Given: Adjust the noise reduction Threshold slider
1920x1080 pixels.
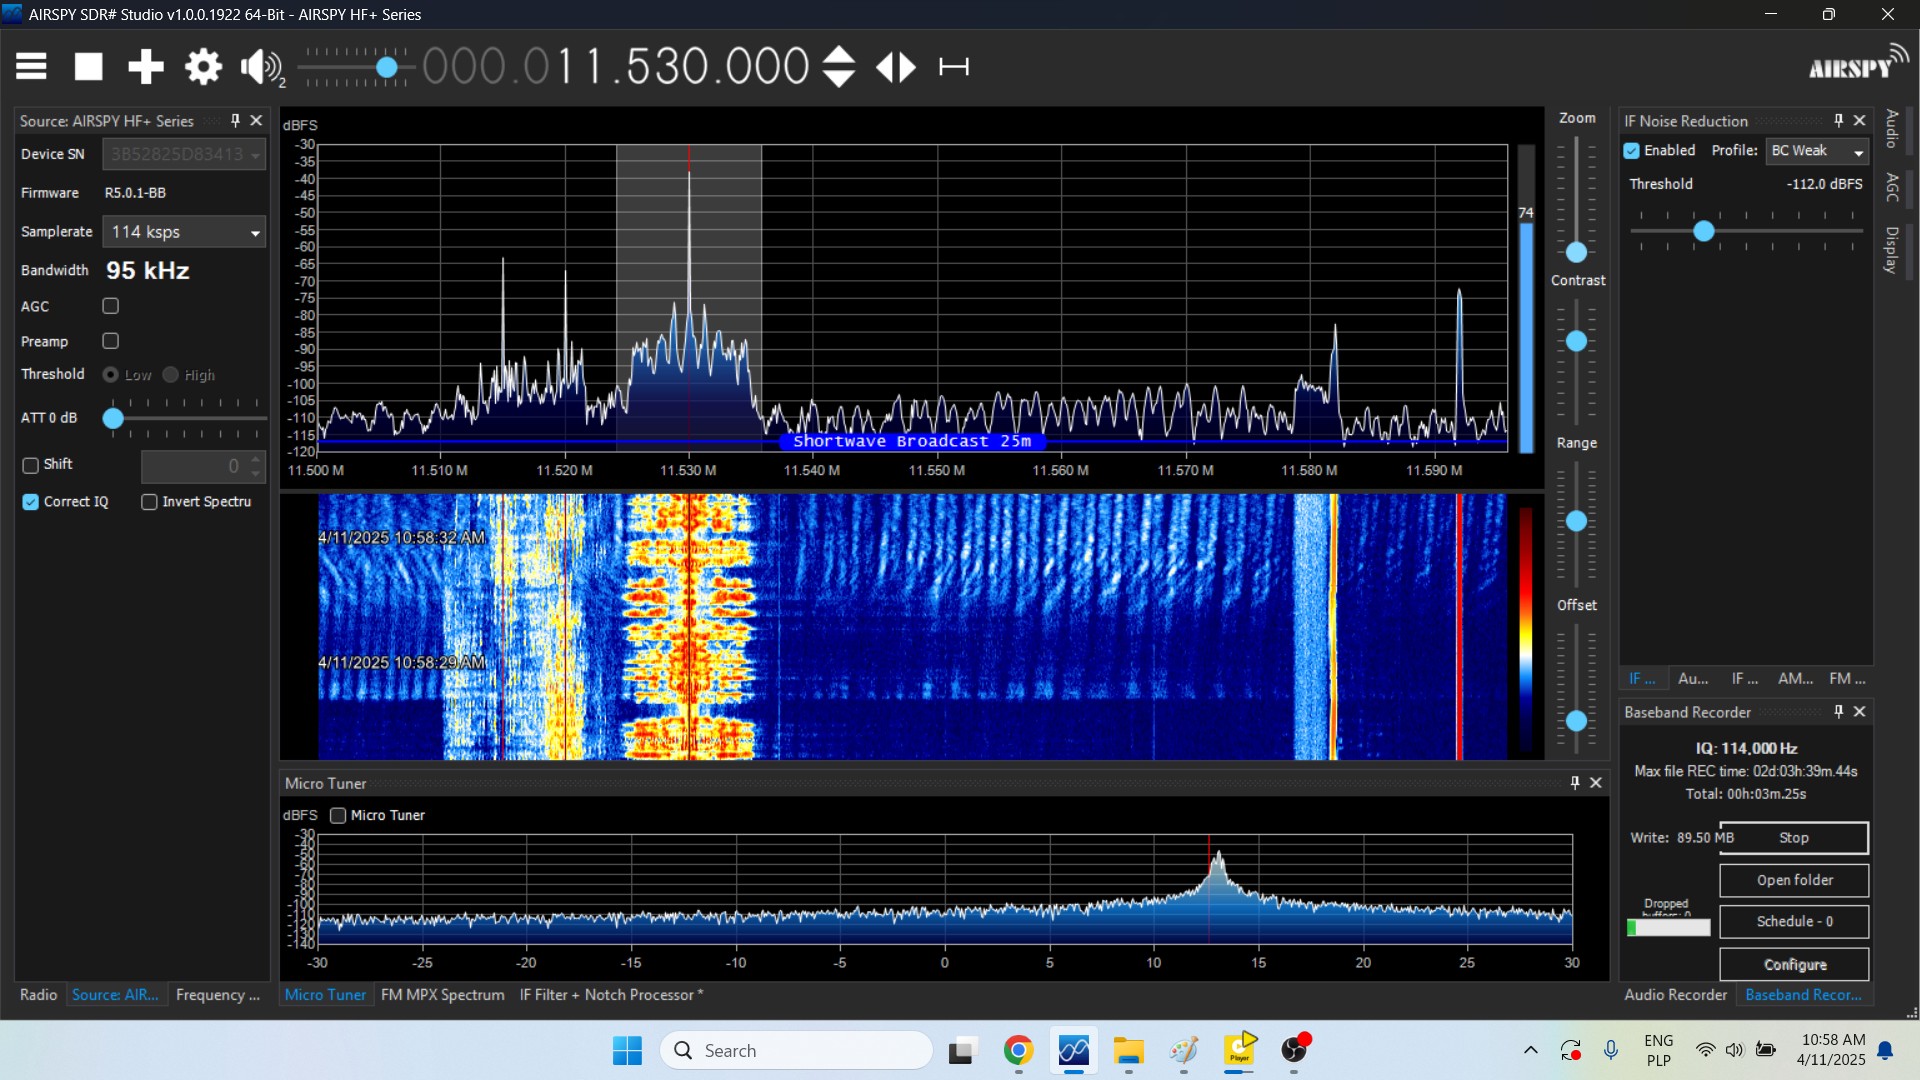Looking at the screenshot, I should coord(1704,231).
